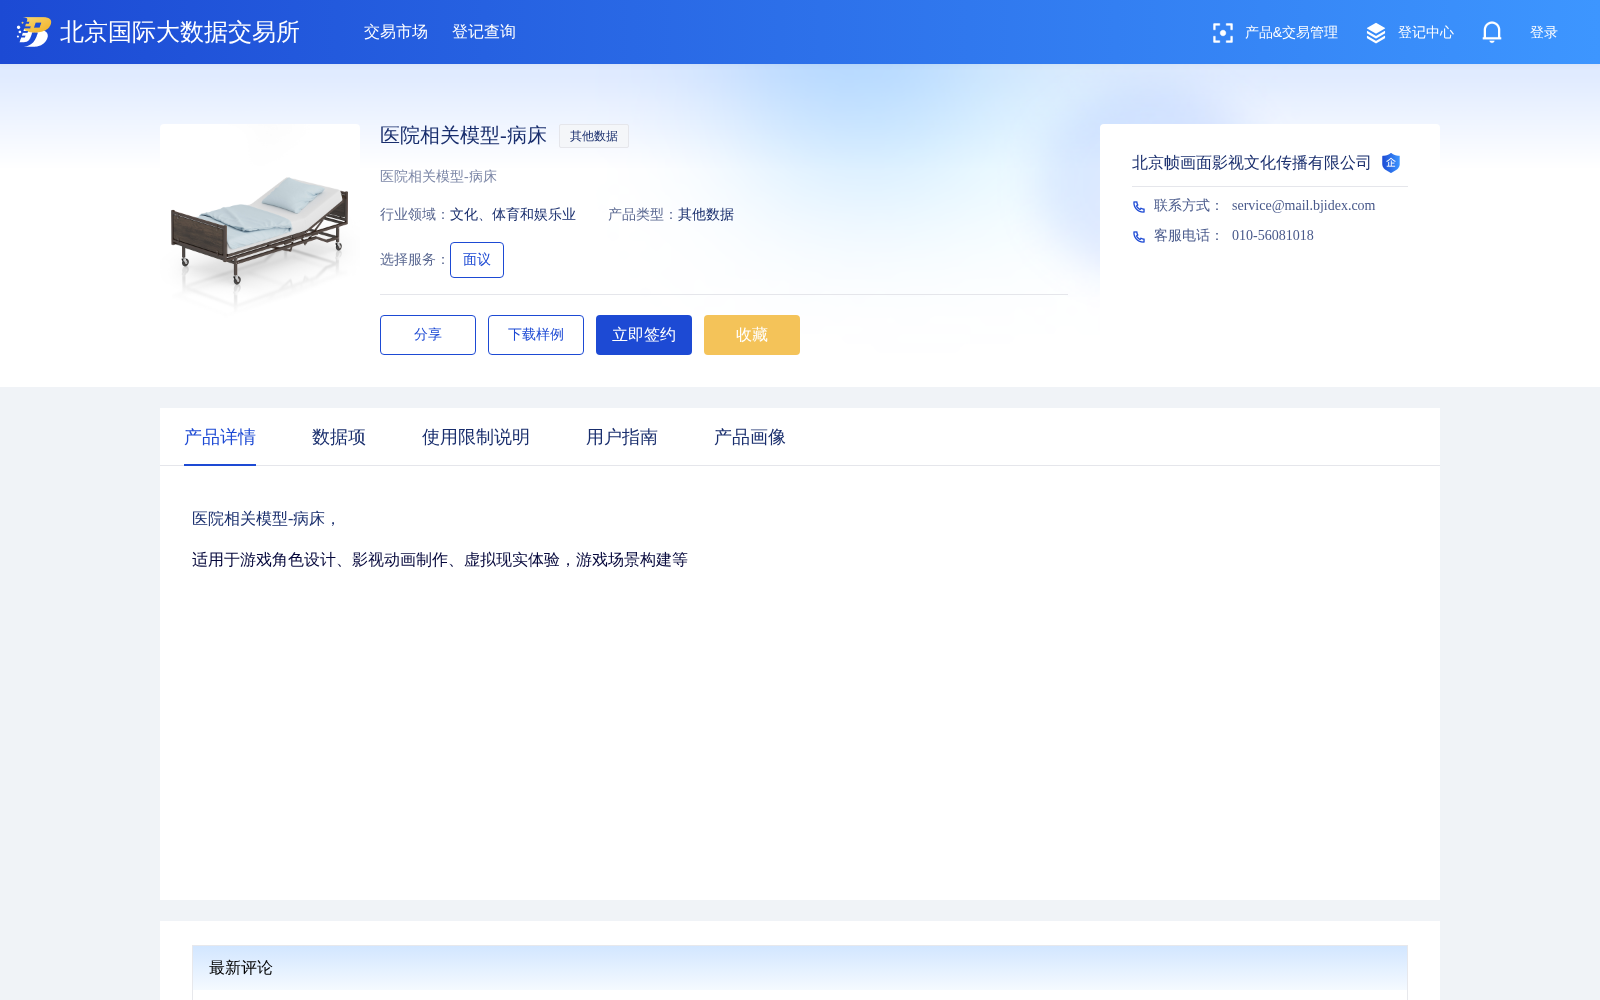Viewport: 1600px width, 1000px height.
Task: Click the 行业领域 label
Action: coord(414,215)
